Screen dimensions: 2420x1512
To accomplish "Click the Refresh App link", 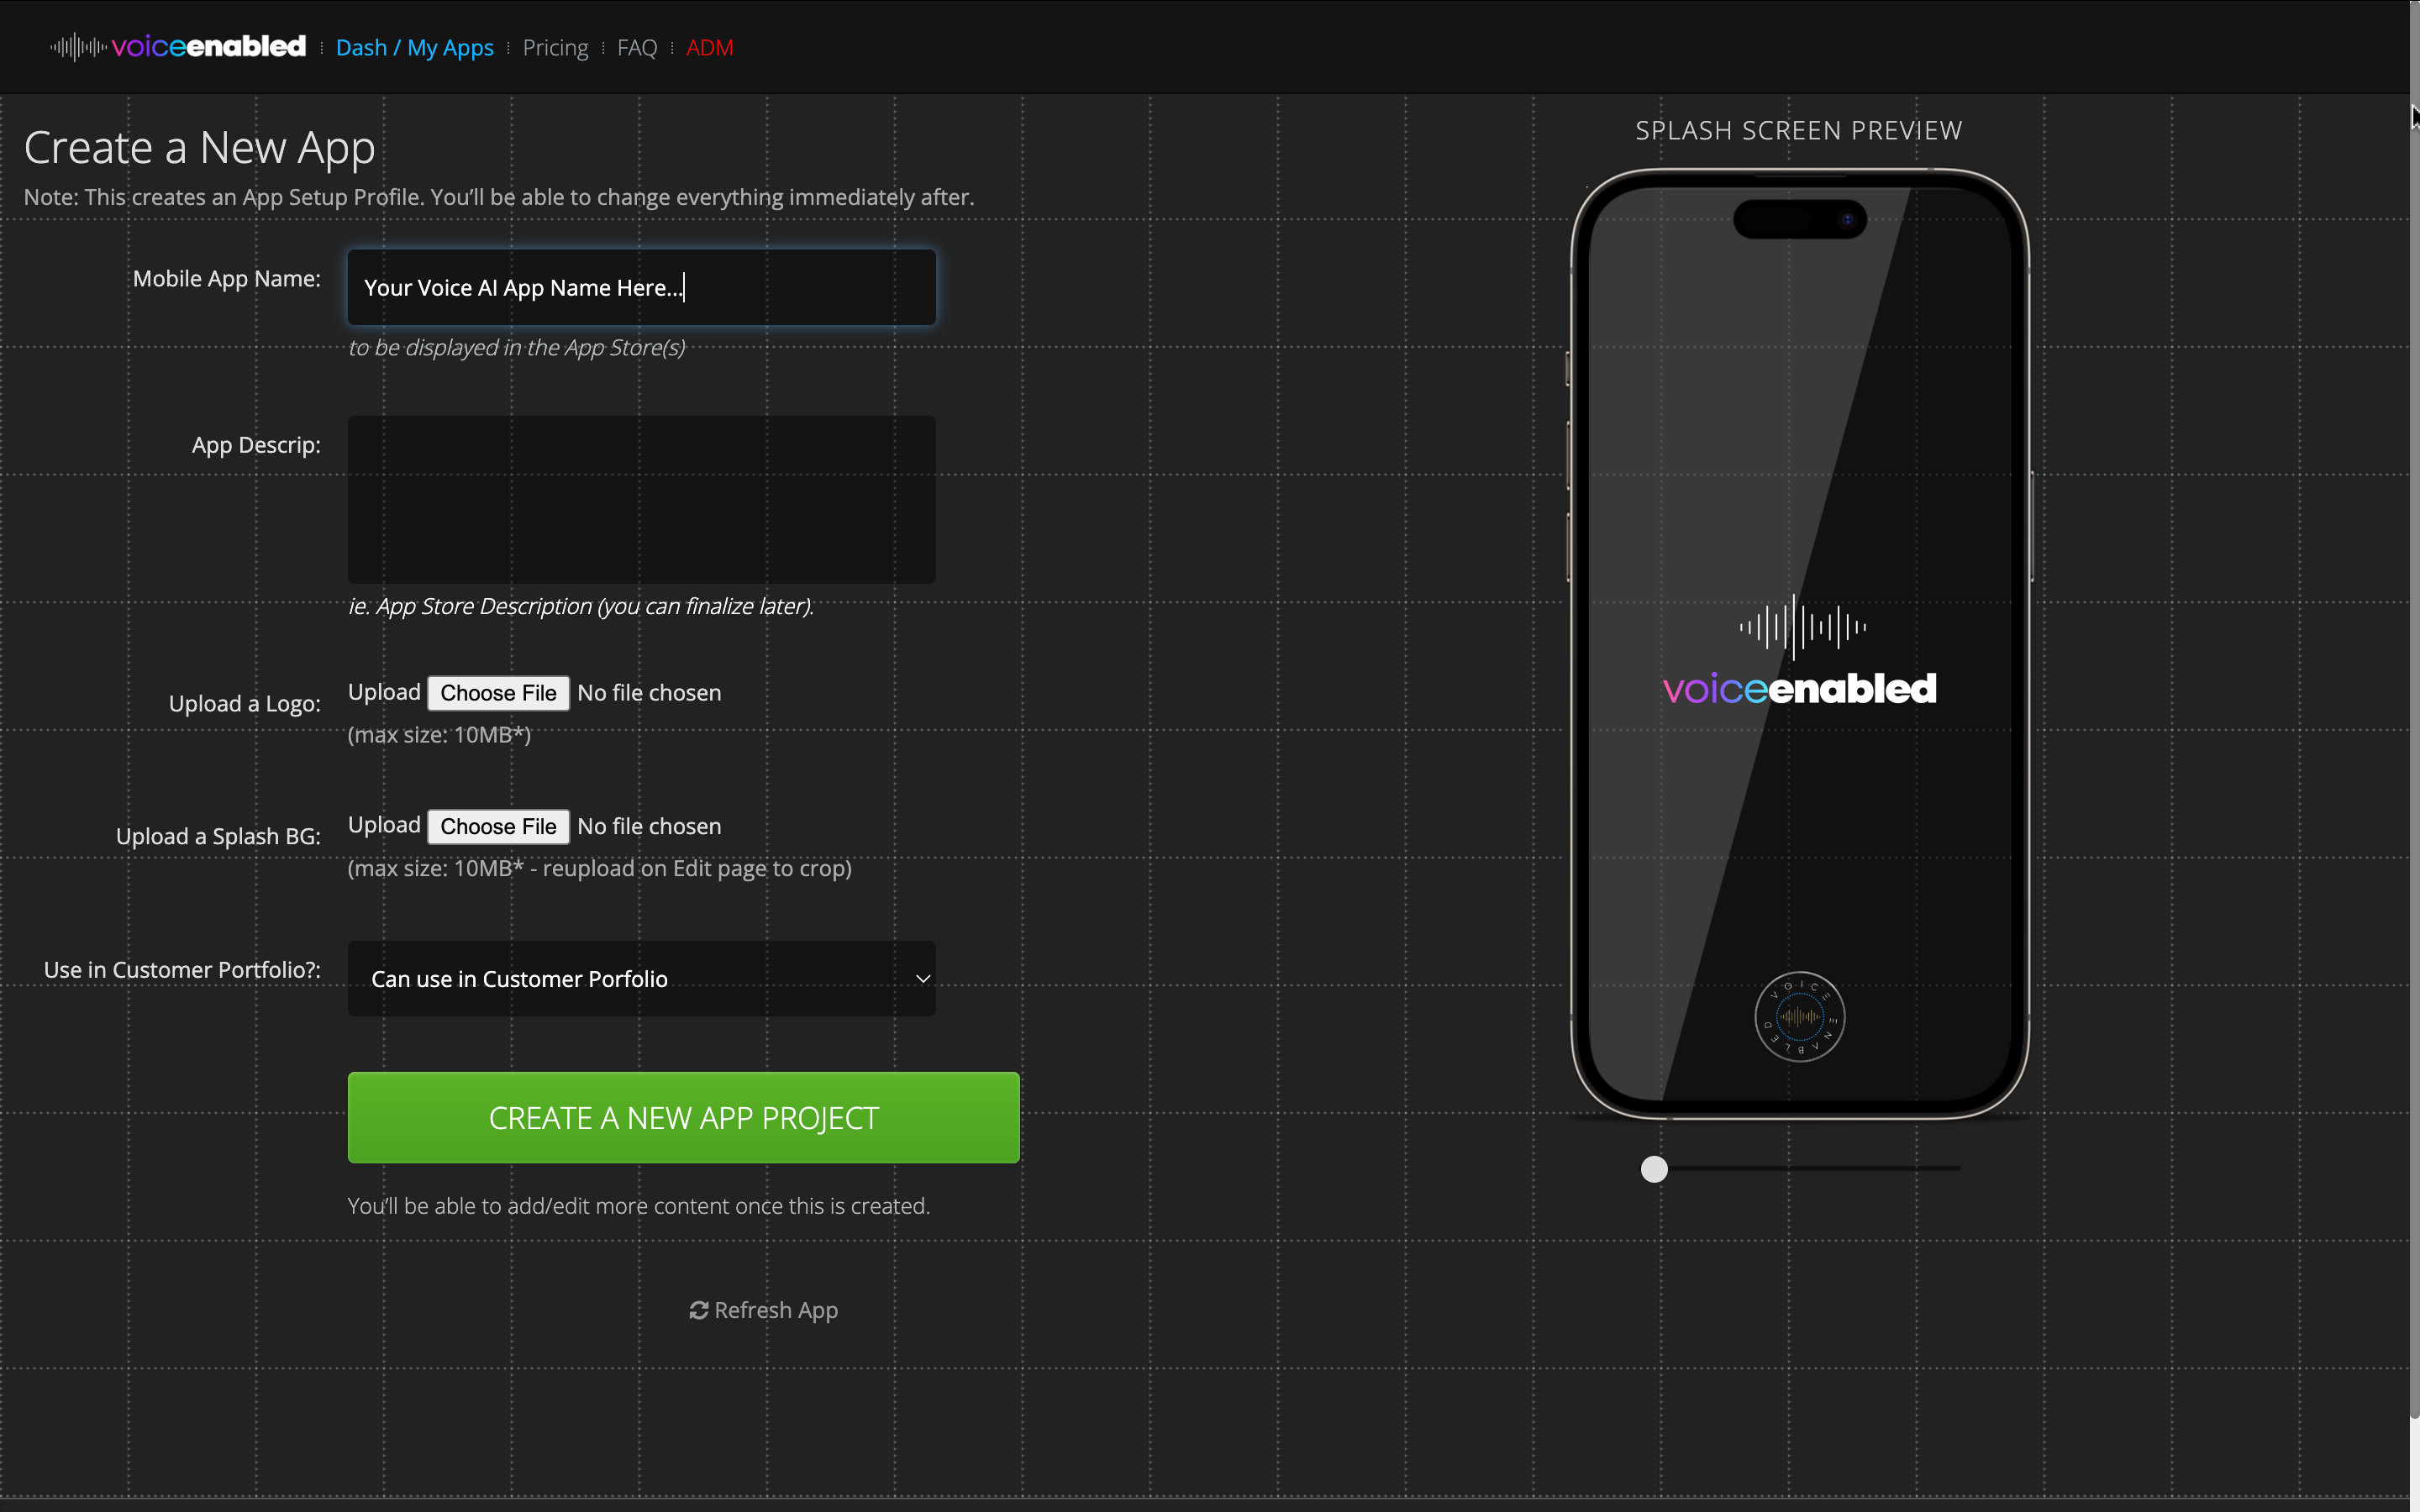I will (775, 1310).
